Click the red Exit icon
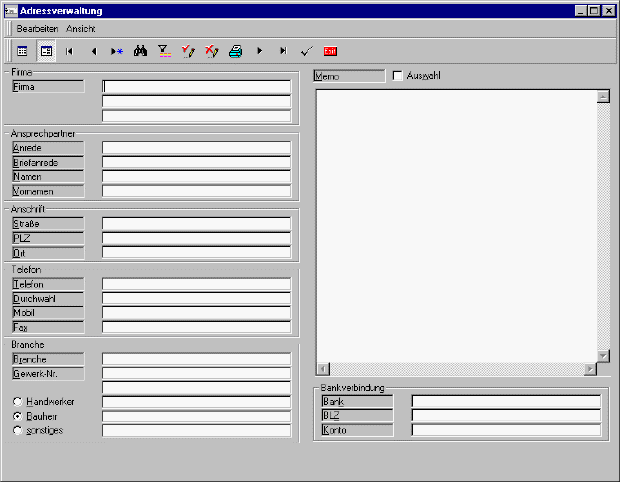The height and width of the screenshot is (482, 620). [330, 50]
